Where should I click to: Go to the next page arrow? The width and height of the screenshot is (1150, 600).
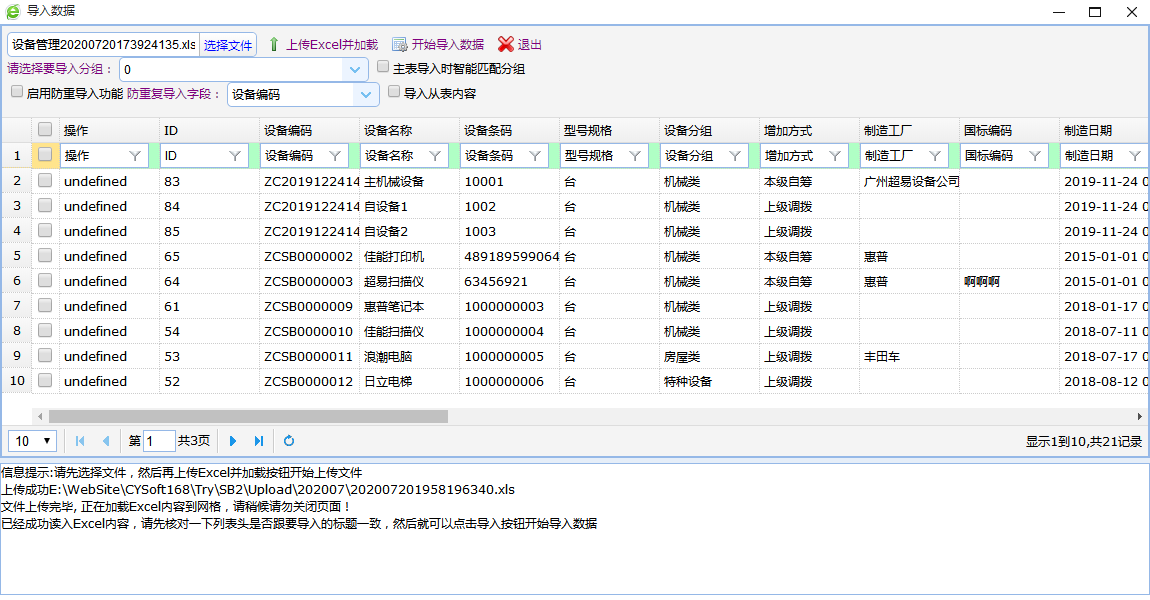233,441
